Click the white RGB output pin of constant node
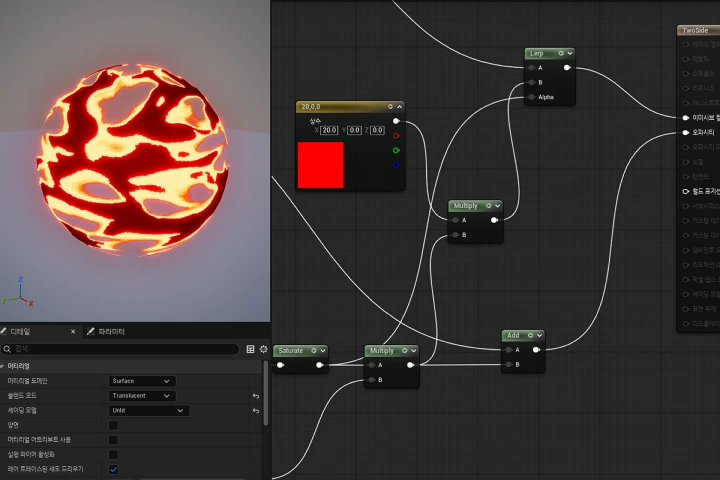 point(396,121)
